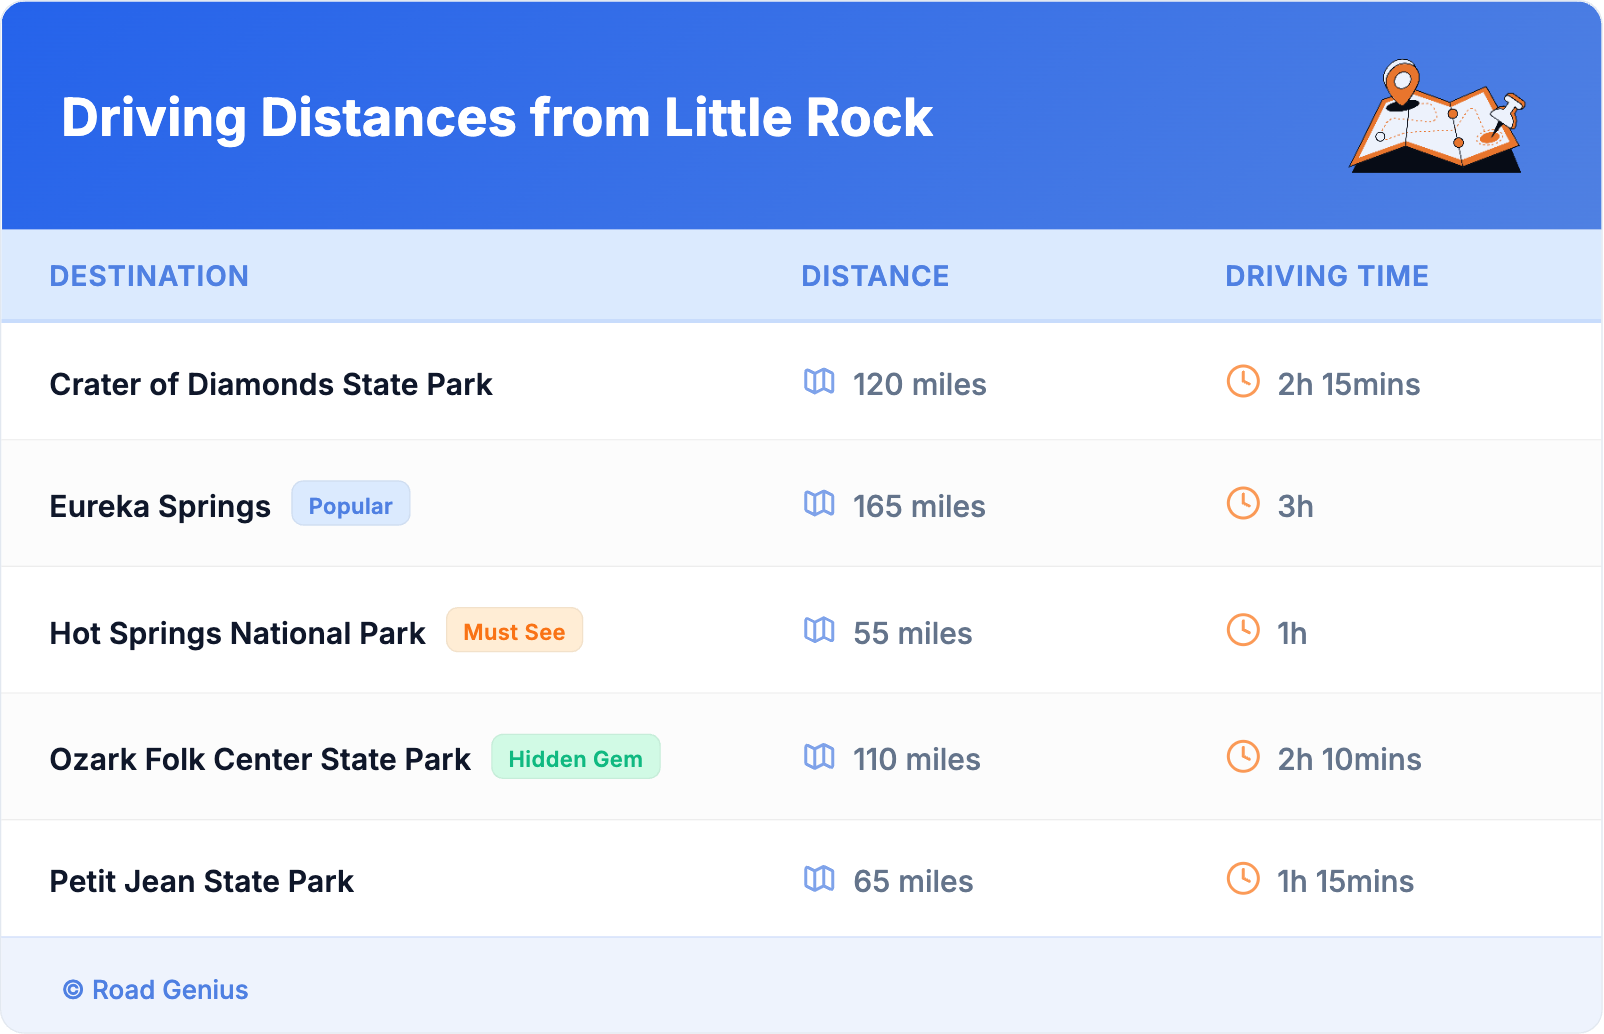
Task: Click the clock icon beside 2h 15mins
Action: tap(1243, 382)
